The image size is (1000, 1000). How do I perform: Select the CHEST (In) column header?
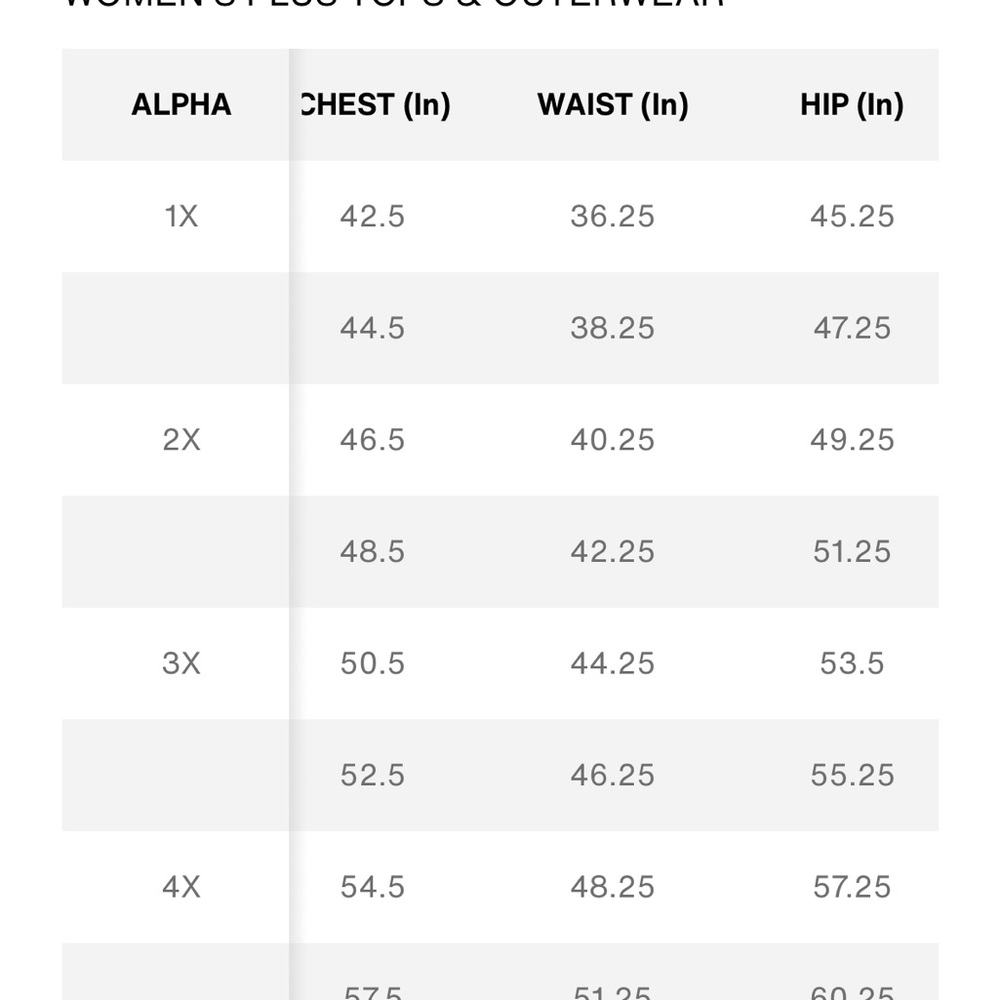tap(375, 105)
